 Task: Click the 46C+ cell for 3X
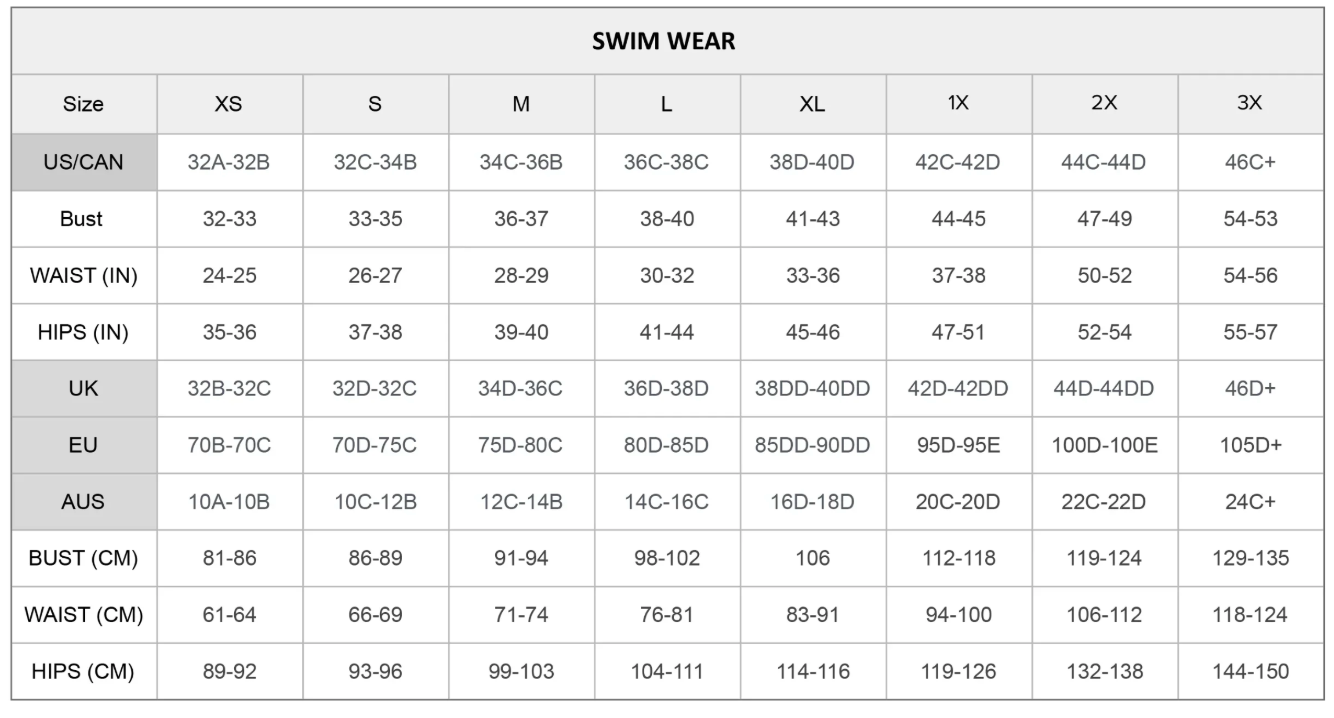[1250, 162]
